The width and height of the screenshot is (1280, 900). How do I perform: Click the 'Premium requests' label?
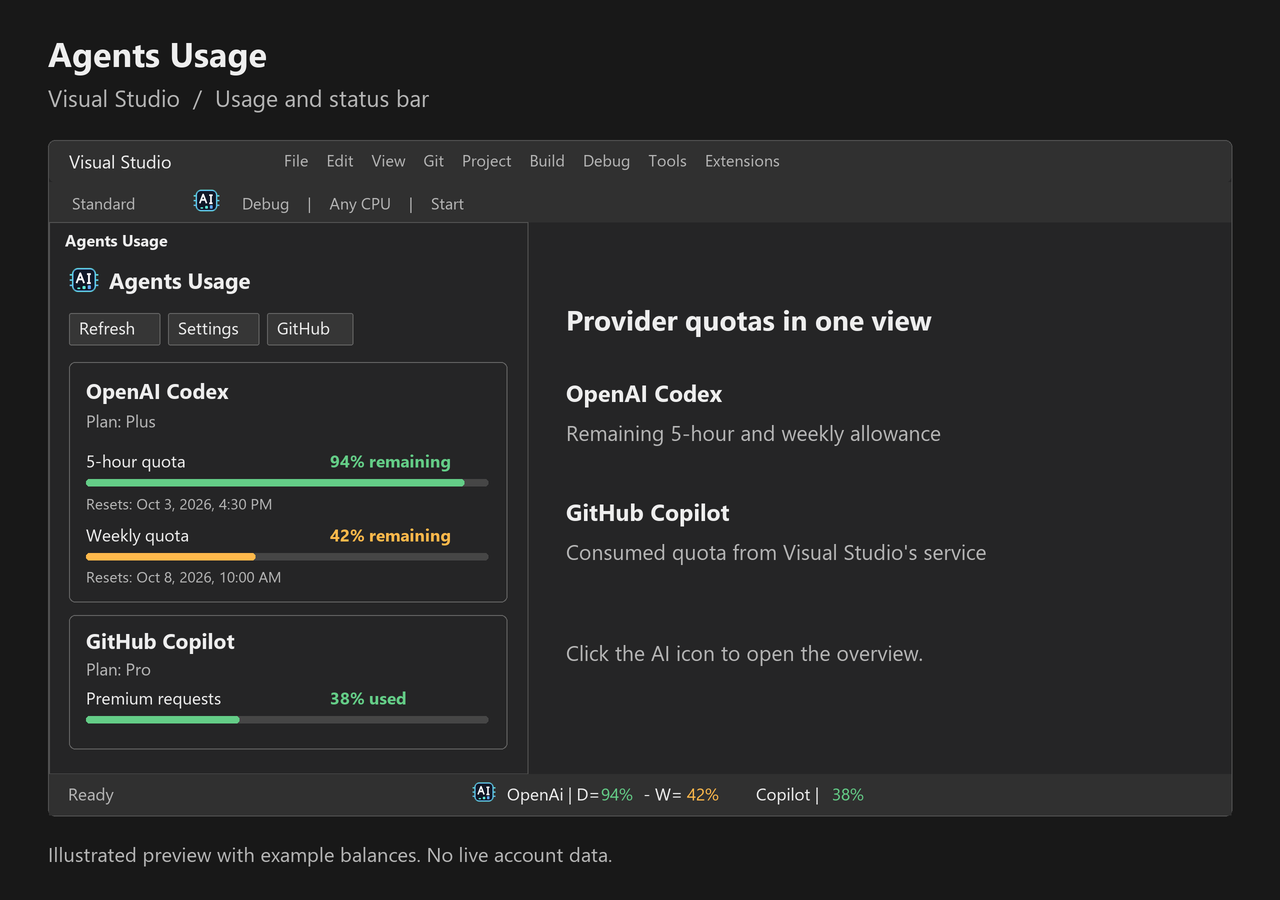click(153, 699)
